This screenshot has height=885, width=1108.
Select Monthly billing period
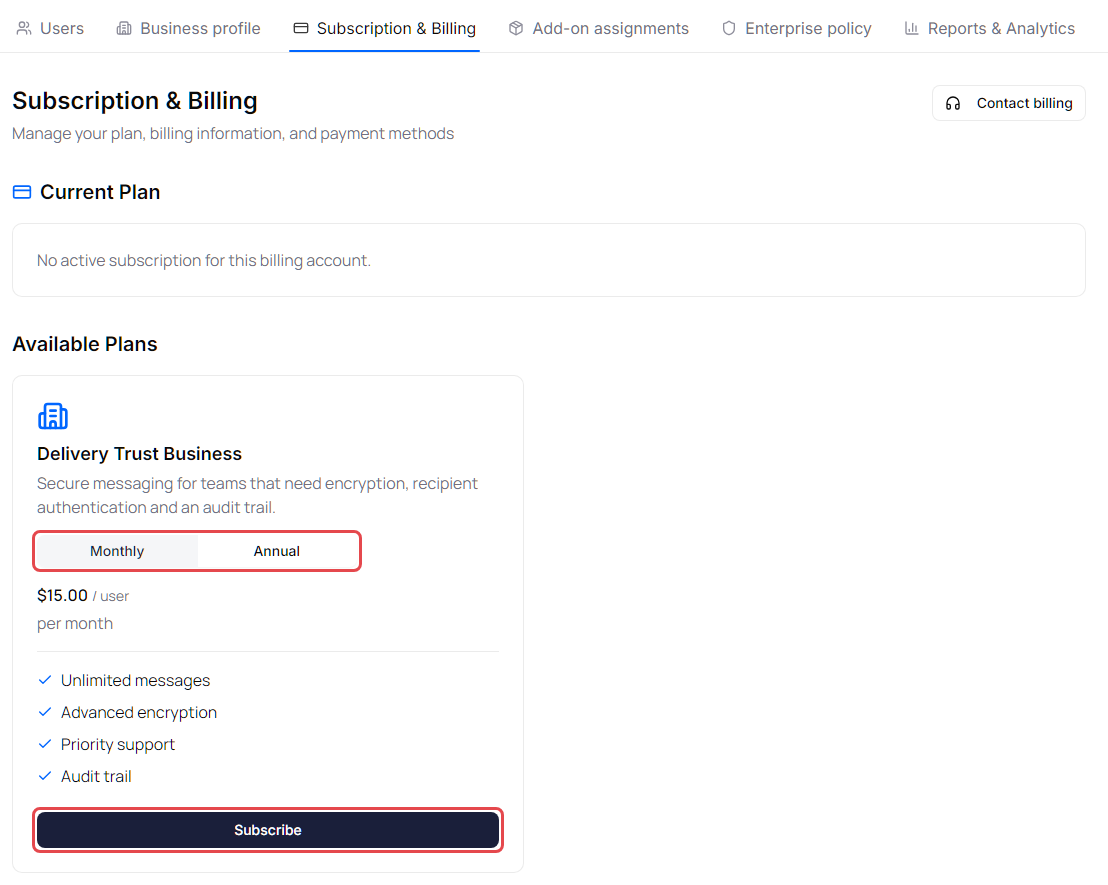pos(117,551)
